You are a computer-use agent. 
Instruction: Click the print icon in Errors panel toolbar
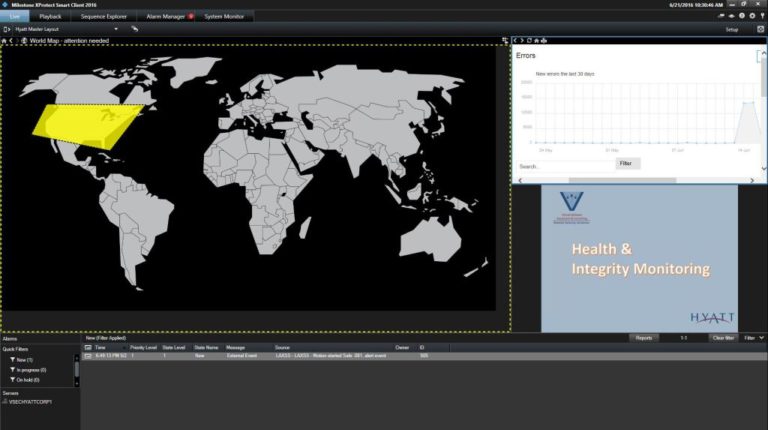point(544,41)
